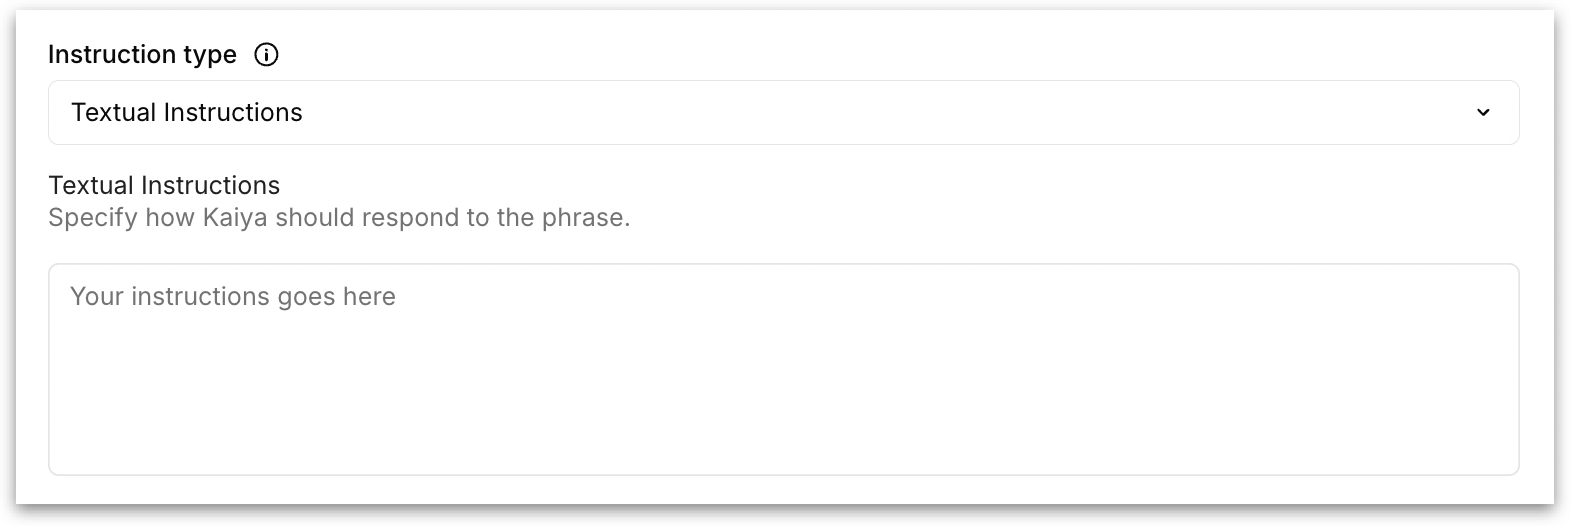This screenshot has height=526, width=1570.
Task: Click the empty lower area of the textarea
Action: pyautogui.click(x=783, y=430)
